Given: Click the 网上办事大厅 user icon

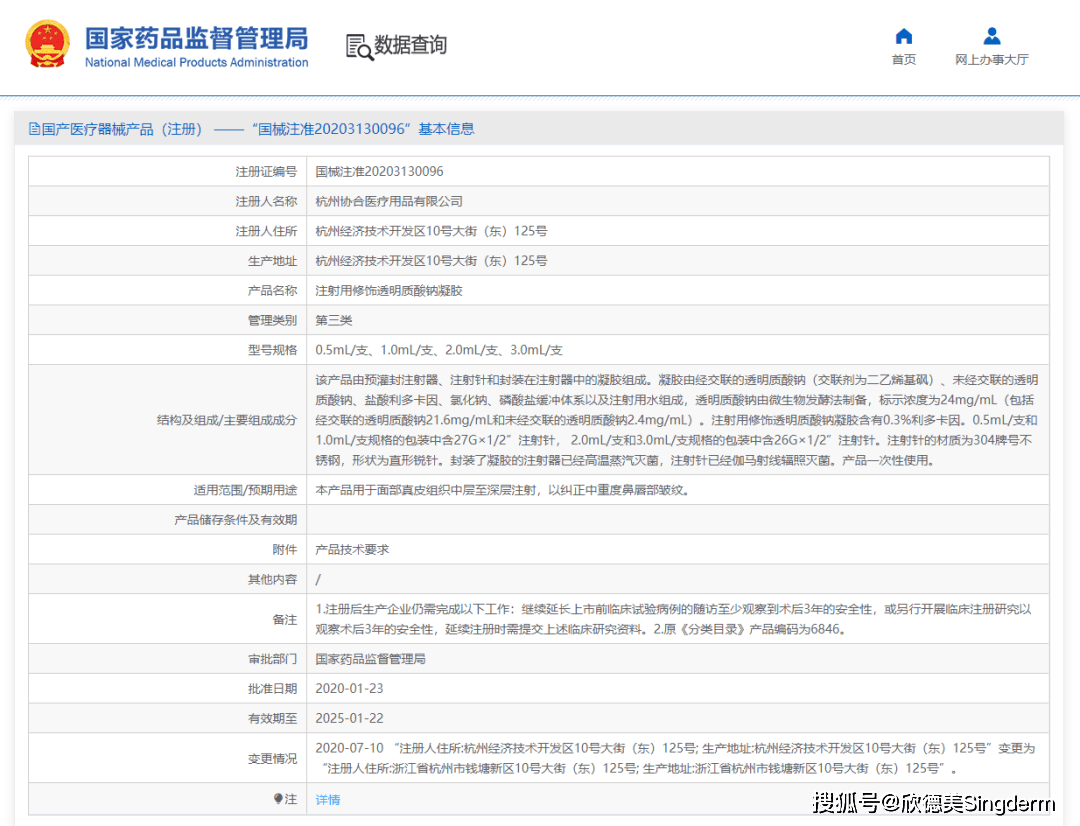Looking at the screenshot, I should 991,37.
